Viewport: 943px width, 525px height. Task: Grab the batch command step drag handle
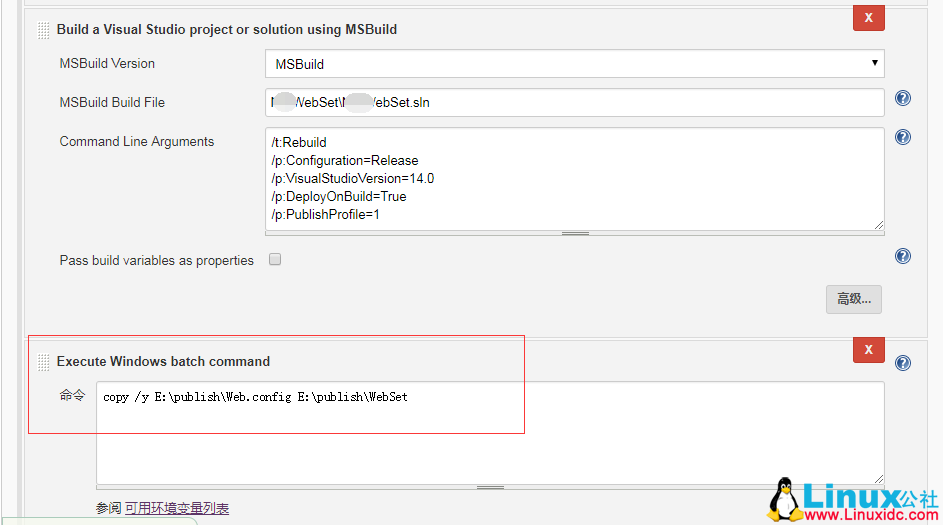[44, 362]
